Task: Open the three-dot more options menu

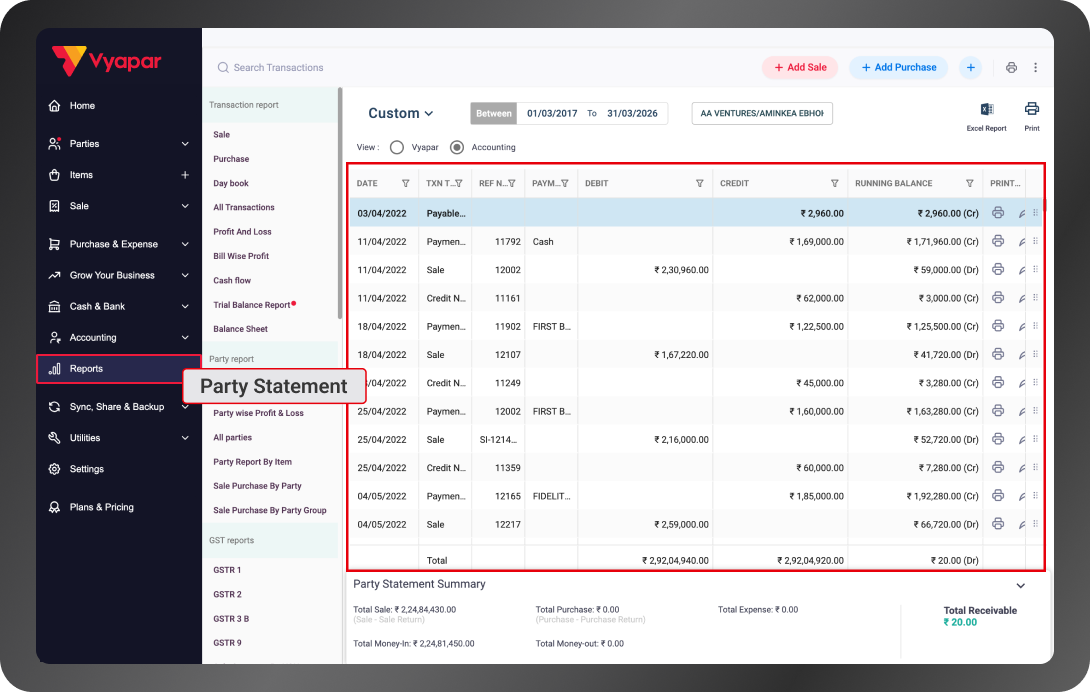Action: click(x=1035, y=67)
